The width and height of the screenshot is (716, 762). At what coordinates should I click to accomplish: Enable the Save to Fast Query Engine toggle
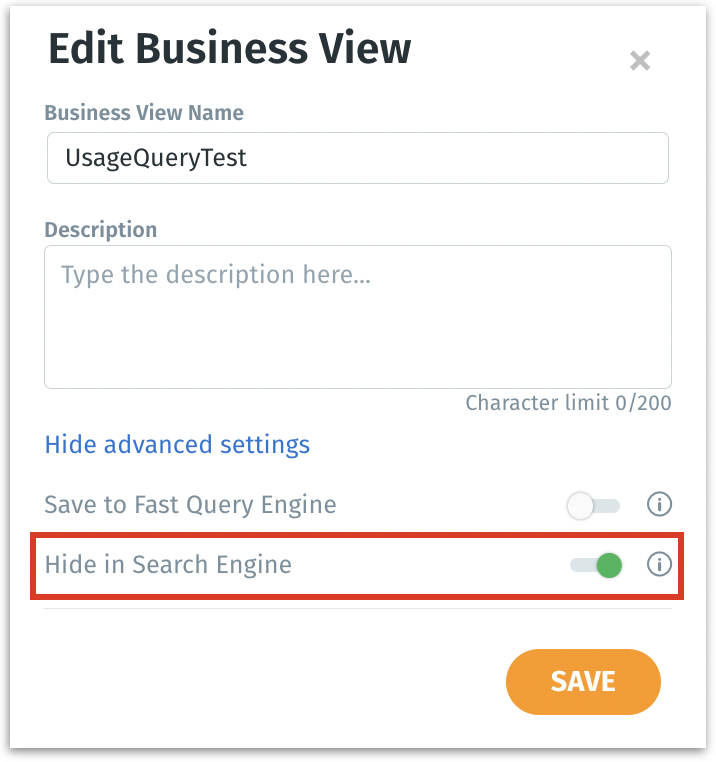(x=593, y=506)
